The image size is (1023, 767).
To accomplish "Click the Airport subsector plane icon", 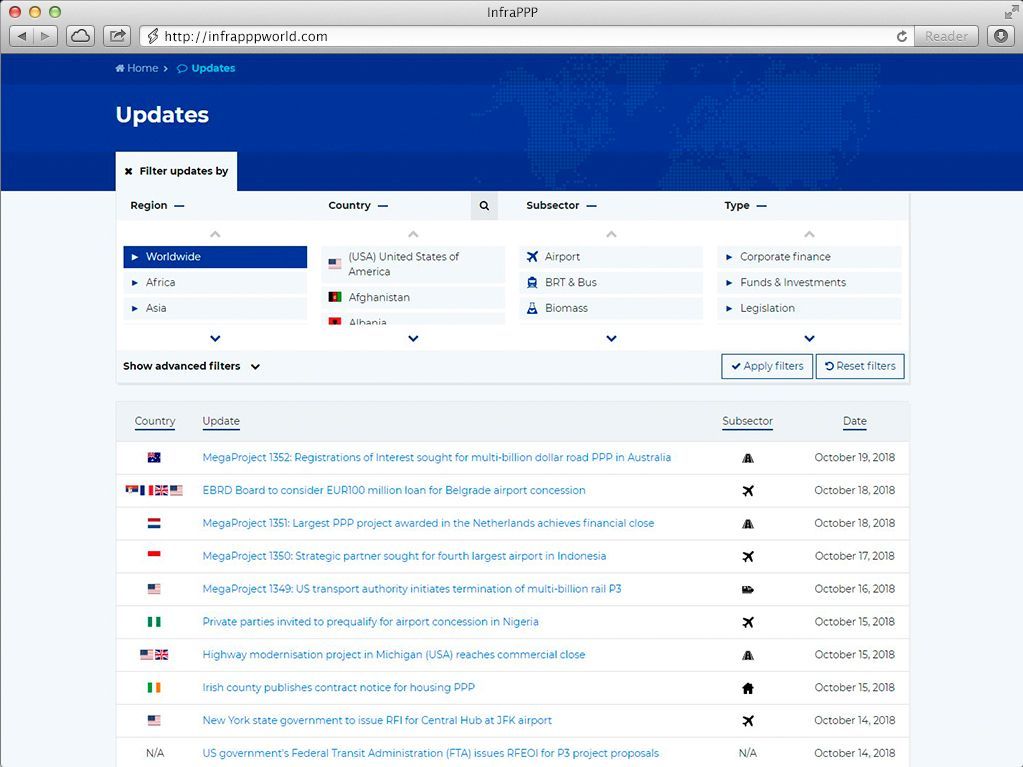I will (x=532, y=257).
